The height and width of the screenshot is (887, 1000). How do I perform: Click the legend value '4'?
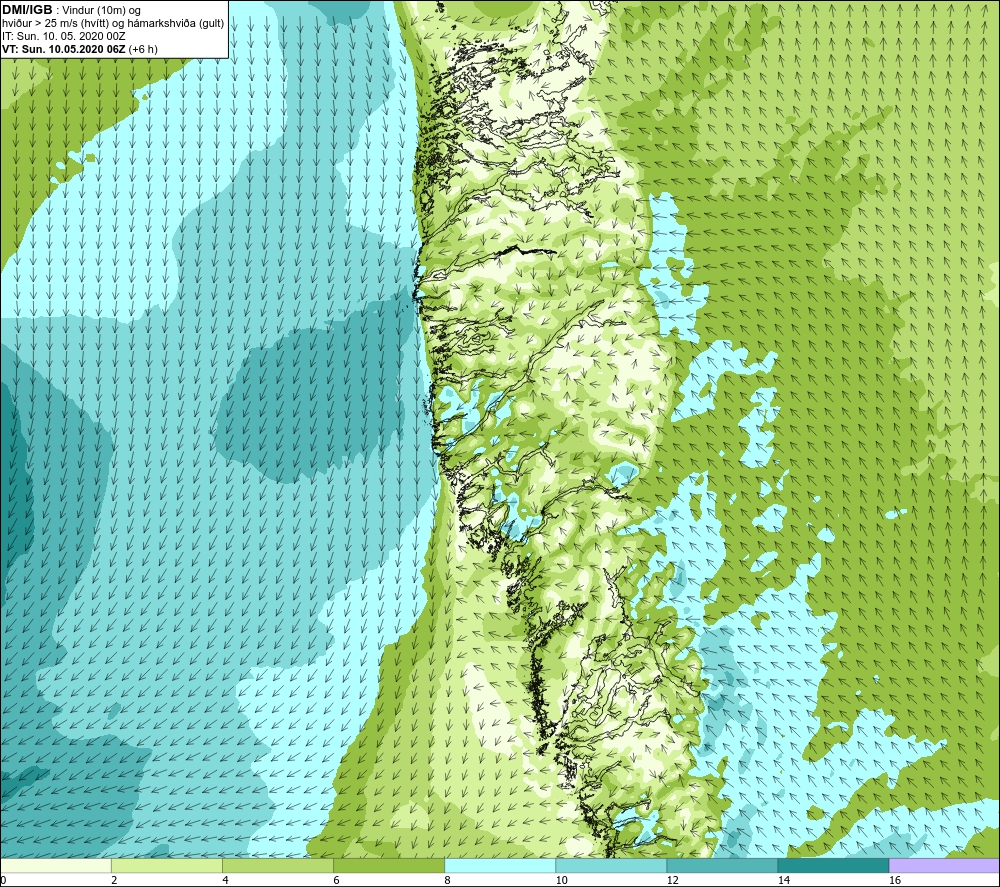[225, 880]
